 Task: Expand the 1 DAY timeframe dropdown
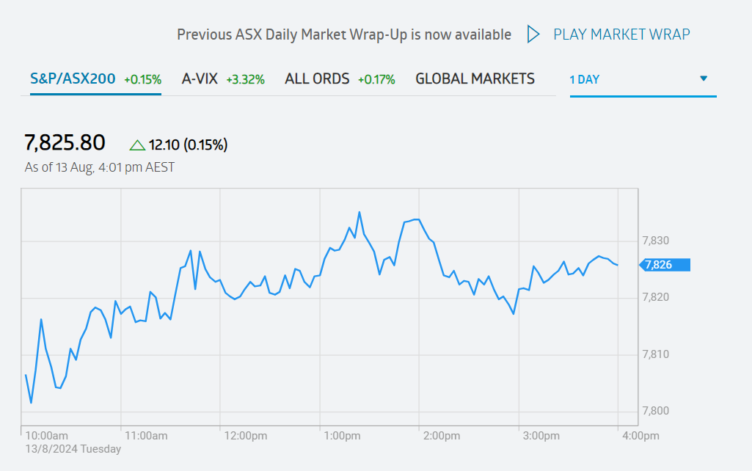[643, 80]
